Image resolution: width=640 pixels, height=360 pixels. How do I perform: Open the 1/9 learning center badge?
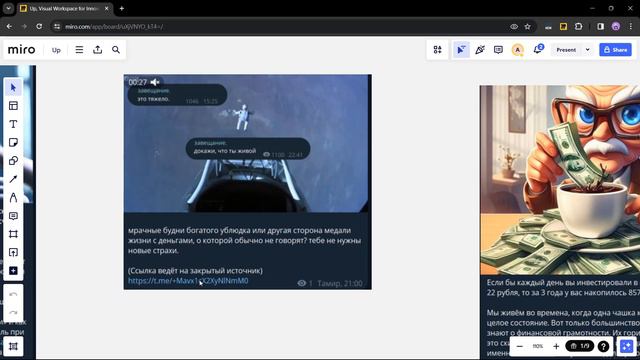tap(580, 346)
